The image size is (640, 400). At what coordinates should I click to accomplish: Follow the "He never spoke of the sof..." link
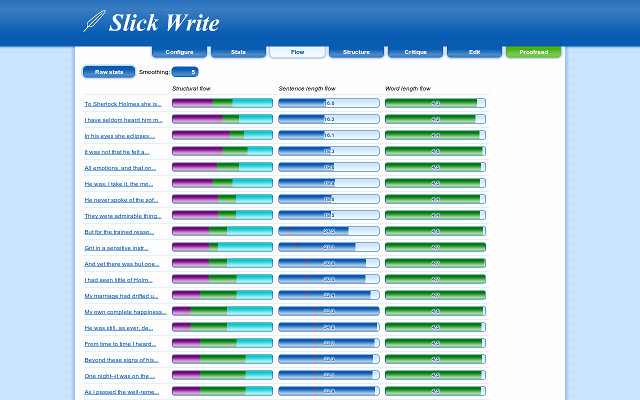(121, 200)
